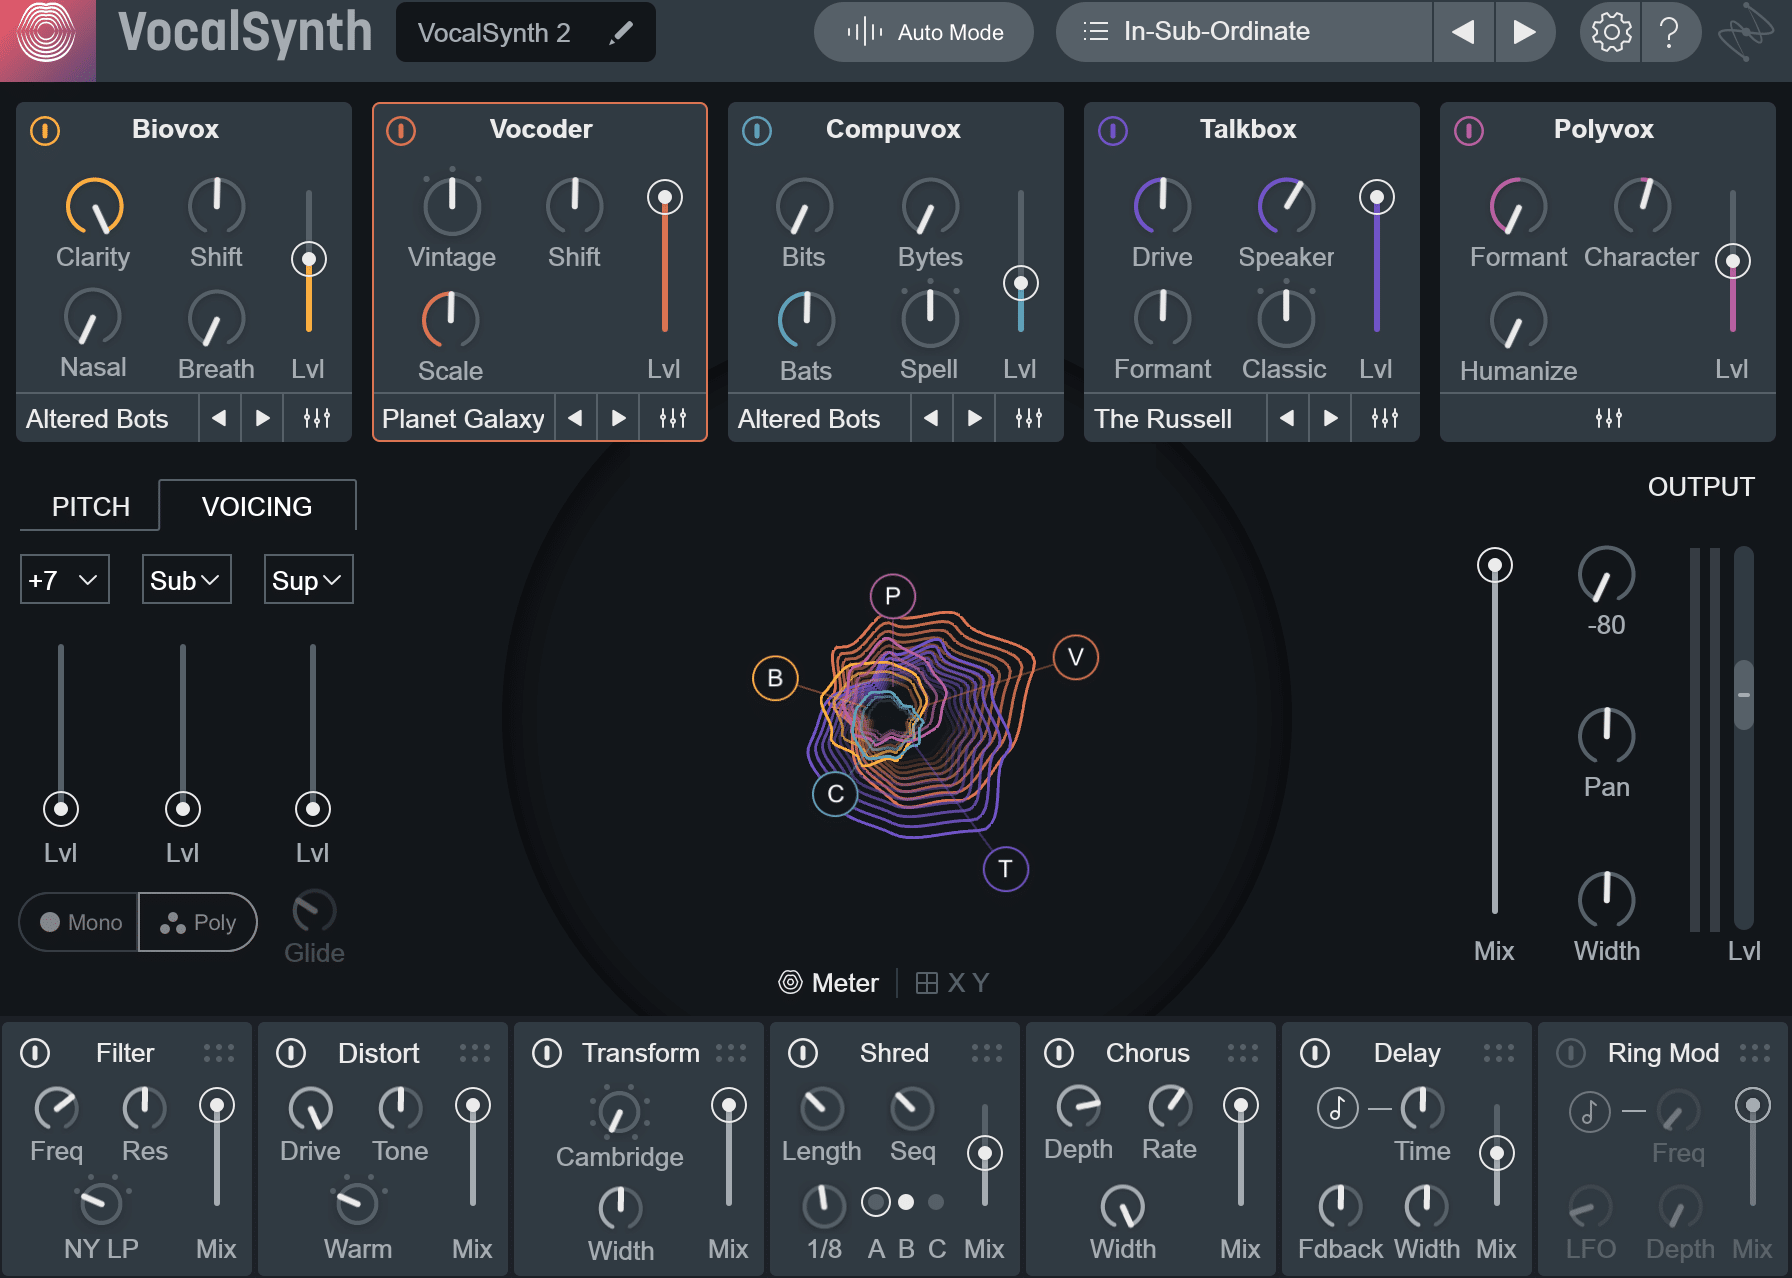Switch voicing to Mono mode

[78, 922]
